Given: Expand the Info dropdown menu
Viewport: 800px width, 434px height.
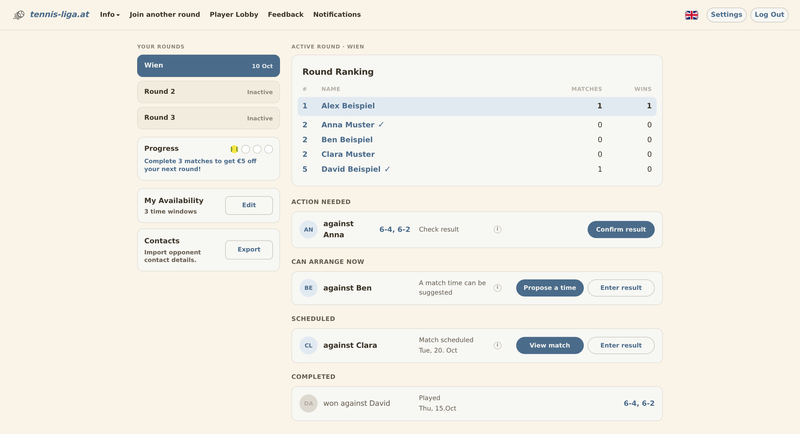Looking at the screenshot, I should 110,14.
